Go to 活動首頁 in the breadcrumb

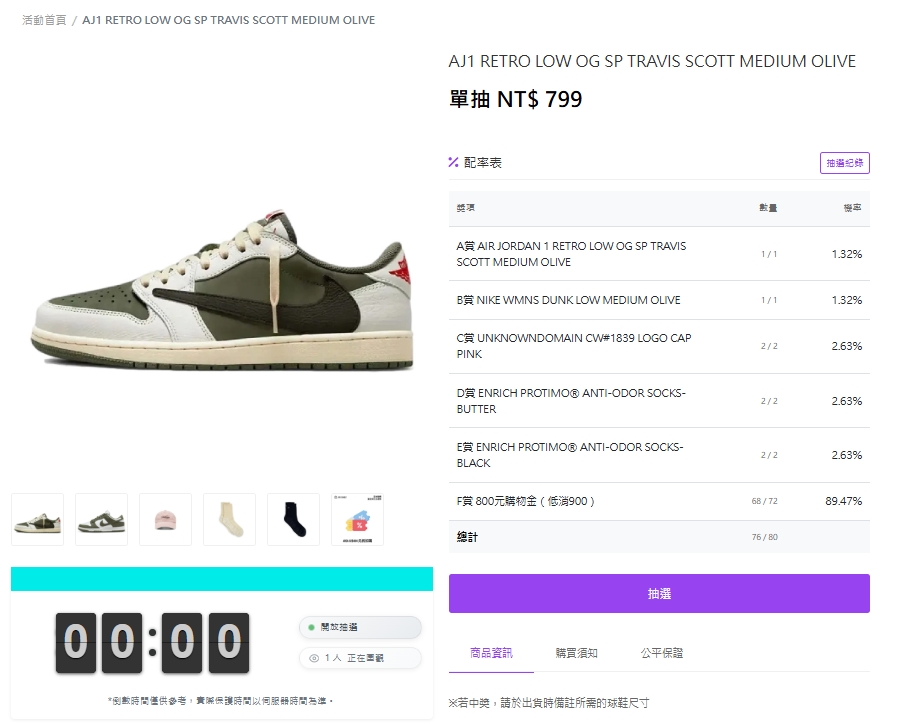click(44, 20)
